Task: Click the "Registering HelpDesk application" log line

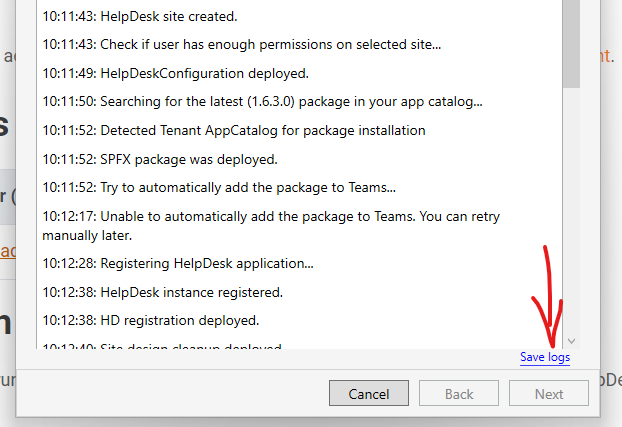Action: 178,264
